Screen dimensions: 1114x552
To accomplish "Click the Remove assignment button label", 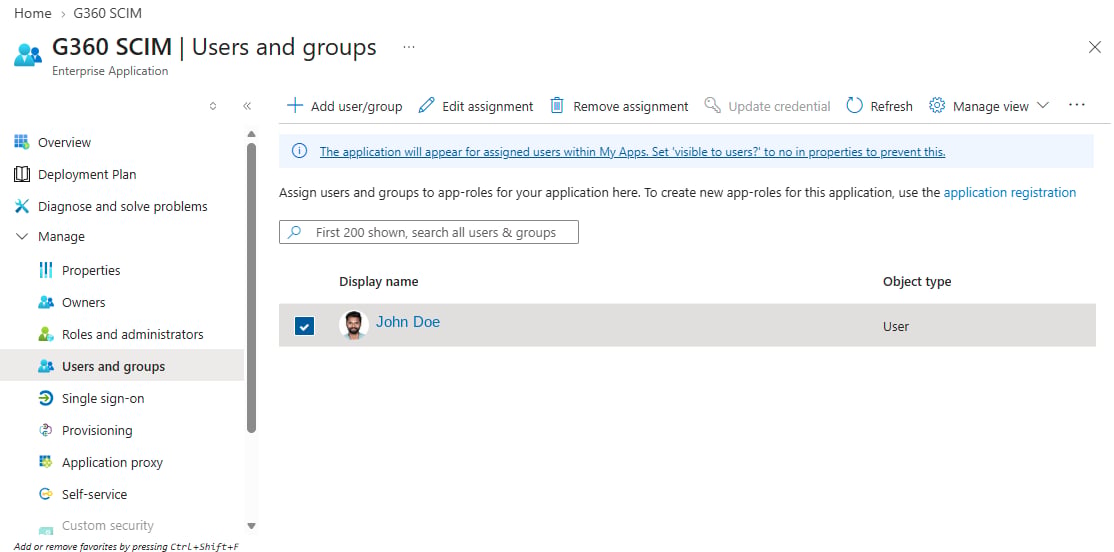I will [x=631, y=106].
